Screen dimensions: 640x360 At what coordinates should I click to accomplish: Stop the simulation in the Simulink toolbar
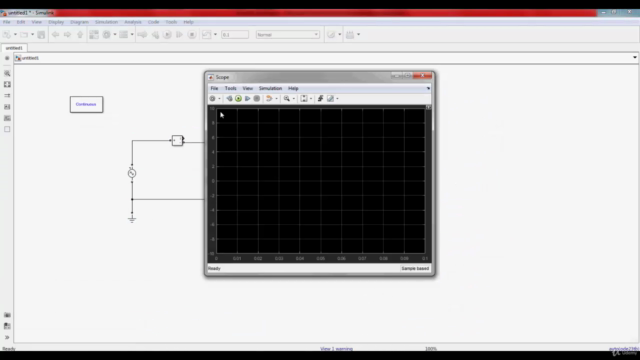coord(192,35)
